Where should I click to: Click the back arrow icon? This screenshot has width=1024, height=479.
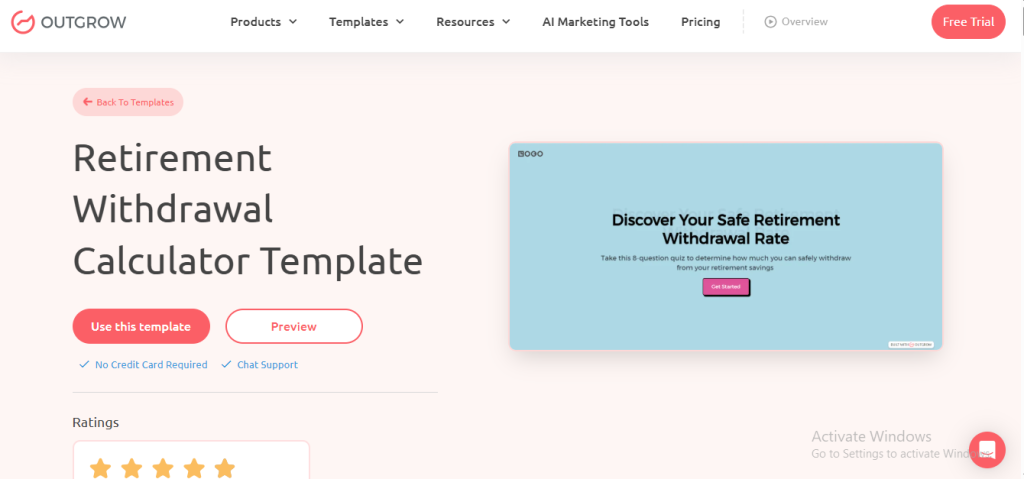point(88,102)
